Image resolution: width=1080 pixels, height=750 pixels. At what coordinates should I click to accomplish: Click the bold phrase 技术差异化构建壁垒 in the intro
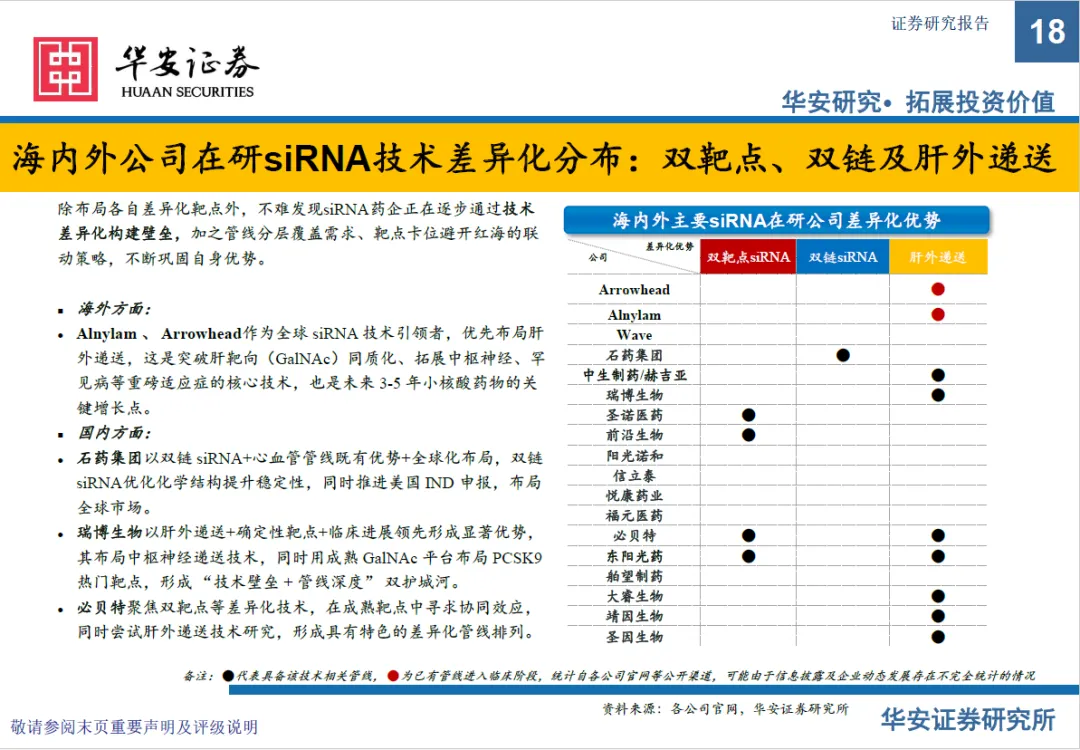tap(297, 222)
